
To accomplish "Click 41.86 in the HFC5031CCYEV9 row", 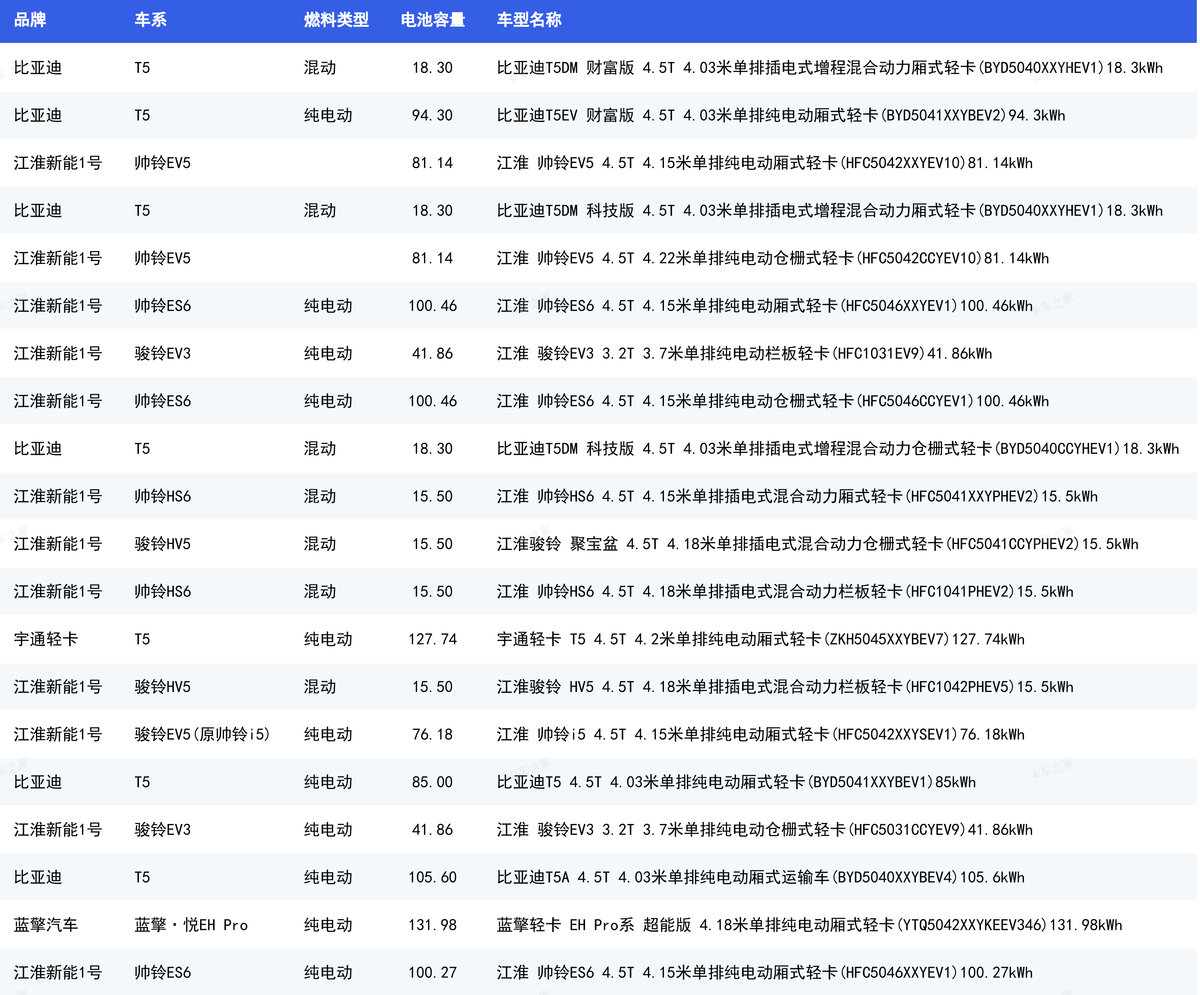I will (x=433, y=830).
